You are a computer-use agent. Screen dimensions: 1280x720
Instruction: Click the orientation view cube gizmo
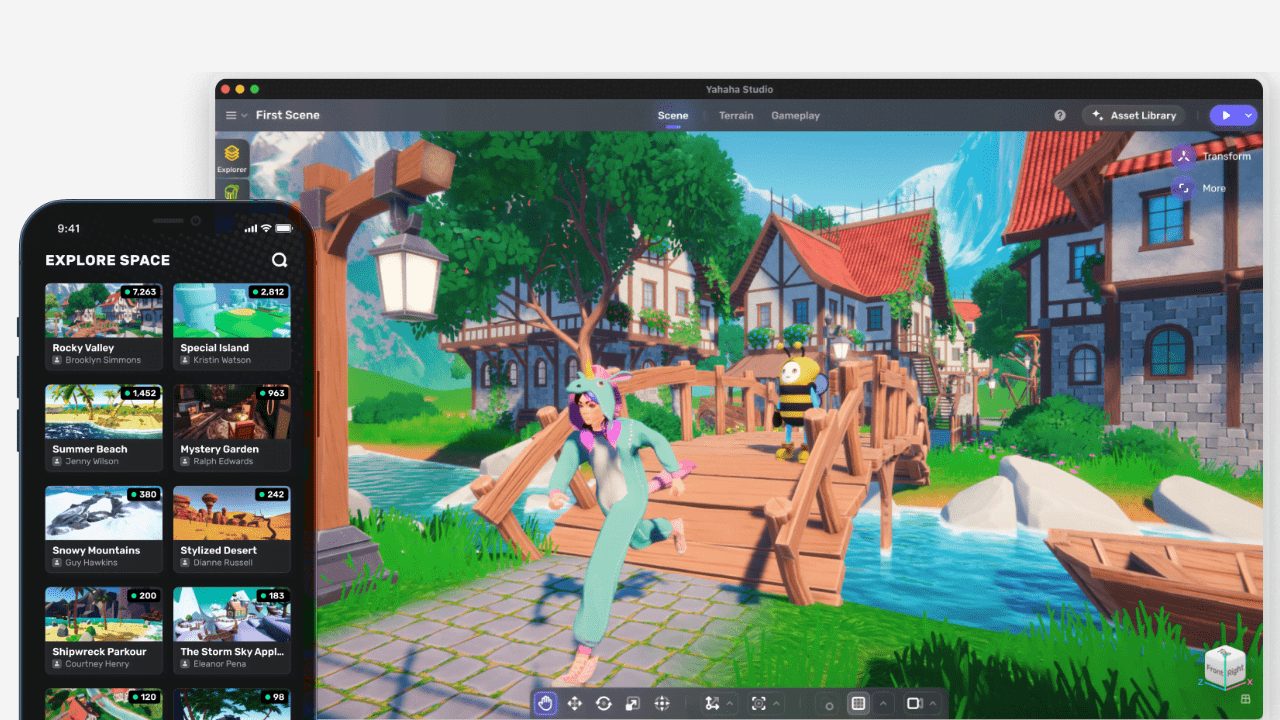point(1224,666)
